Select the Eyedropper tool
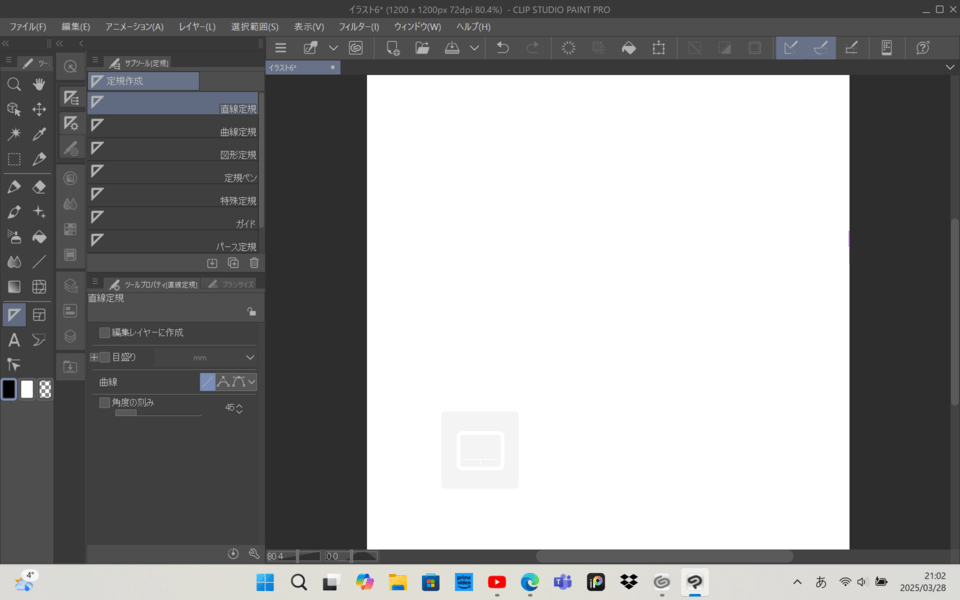 pyautogui.click(x=39, y=134)
